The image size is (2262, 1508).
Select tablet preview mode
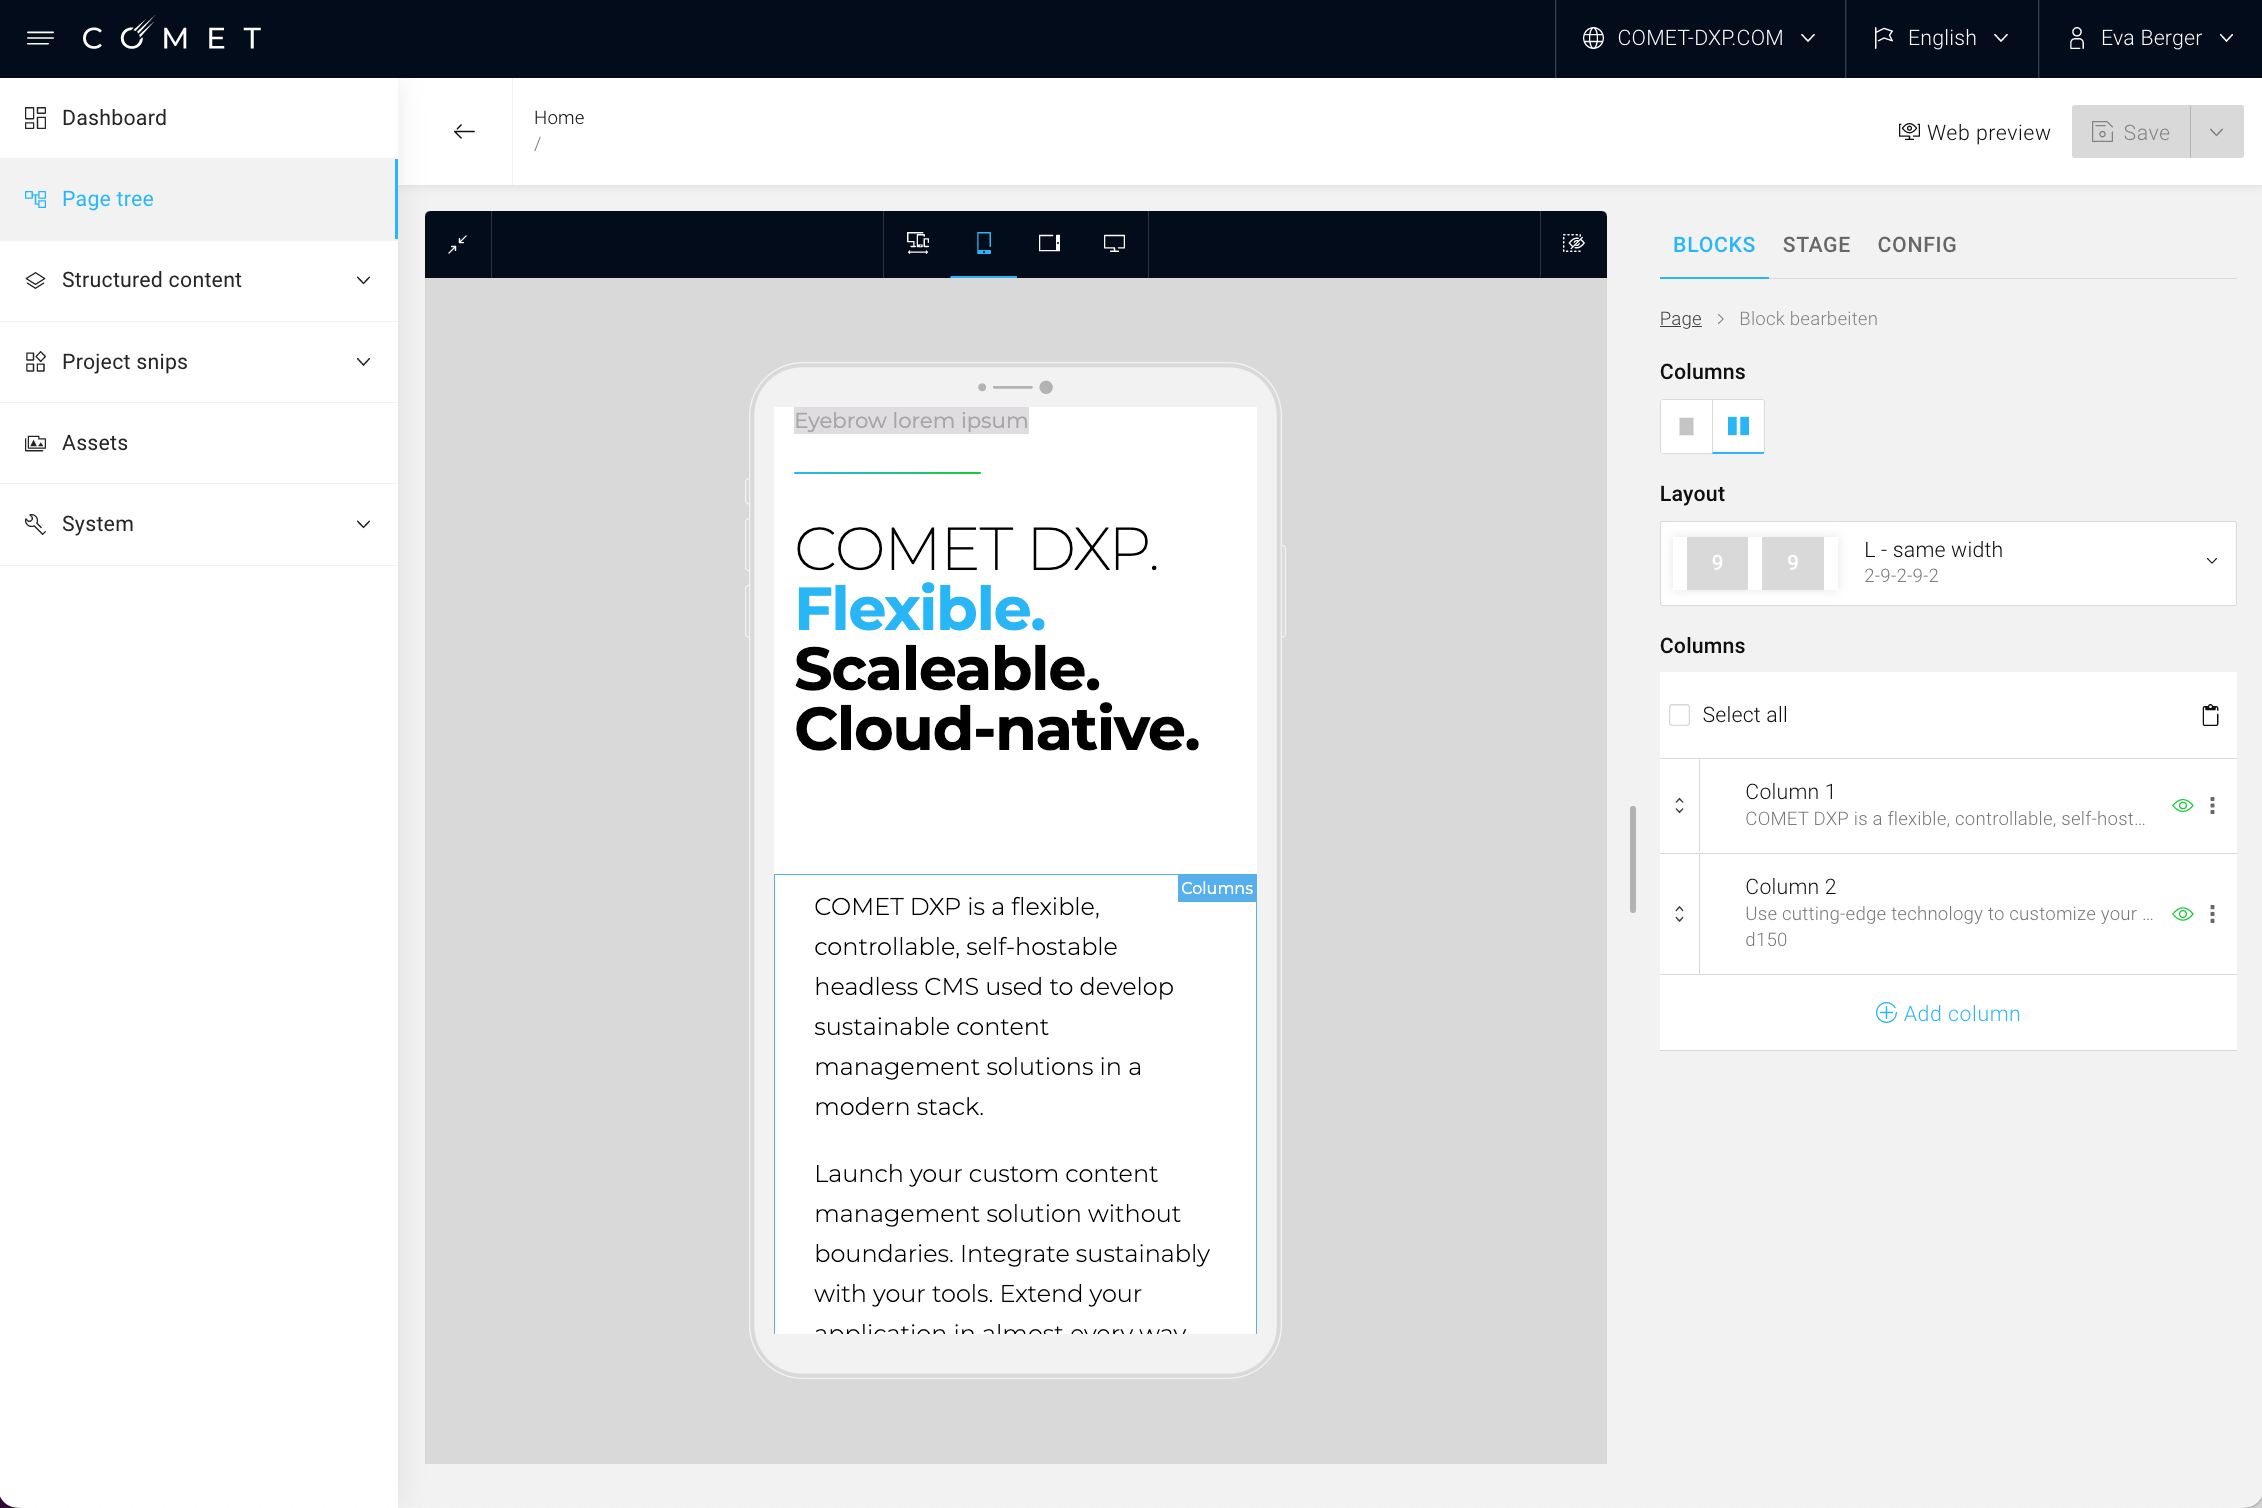pyautogui.click(x=1049, y=243)
